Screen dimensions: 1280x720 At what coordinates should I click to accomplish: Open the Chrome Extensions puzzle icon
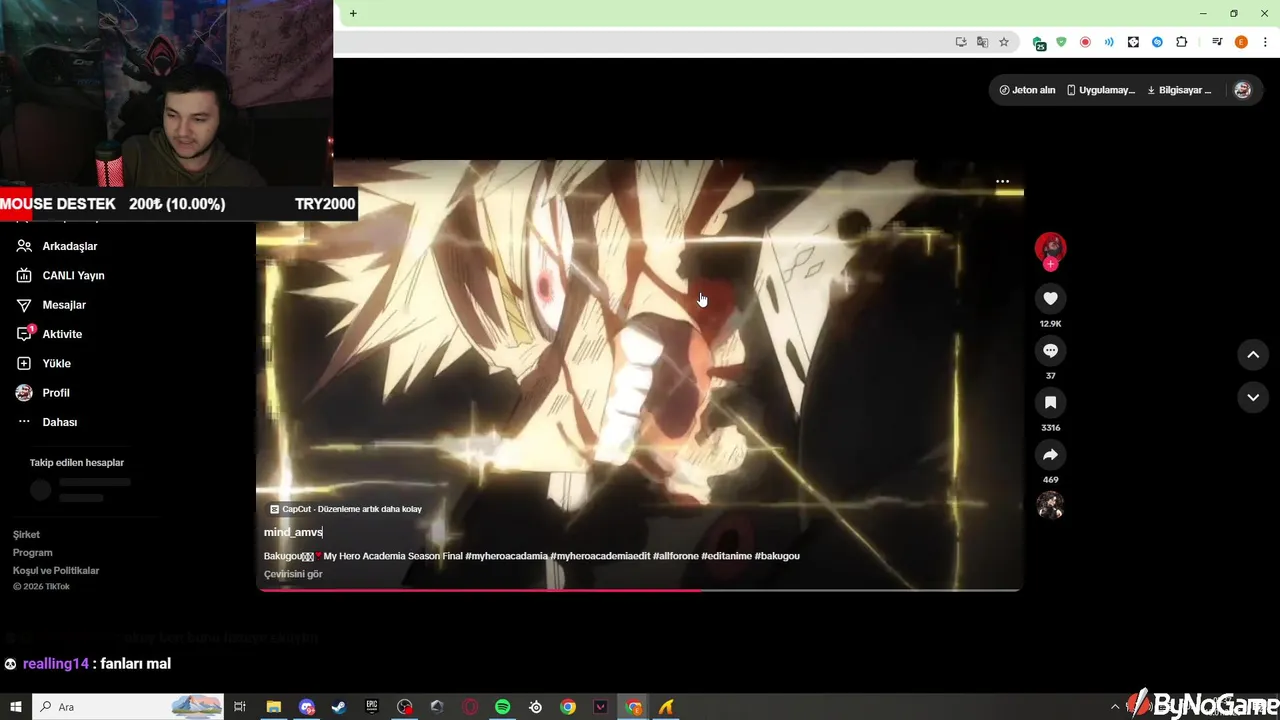[1182, 42]
